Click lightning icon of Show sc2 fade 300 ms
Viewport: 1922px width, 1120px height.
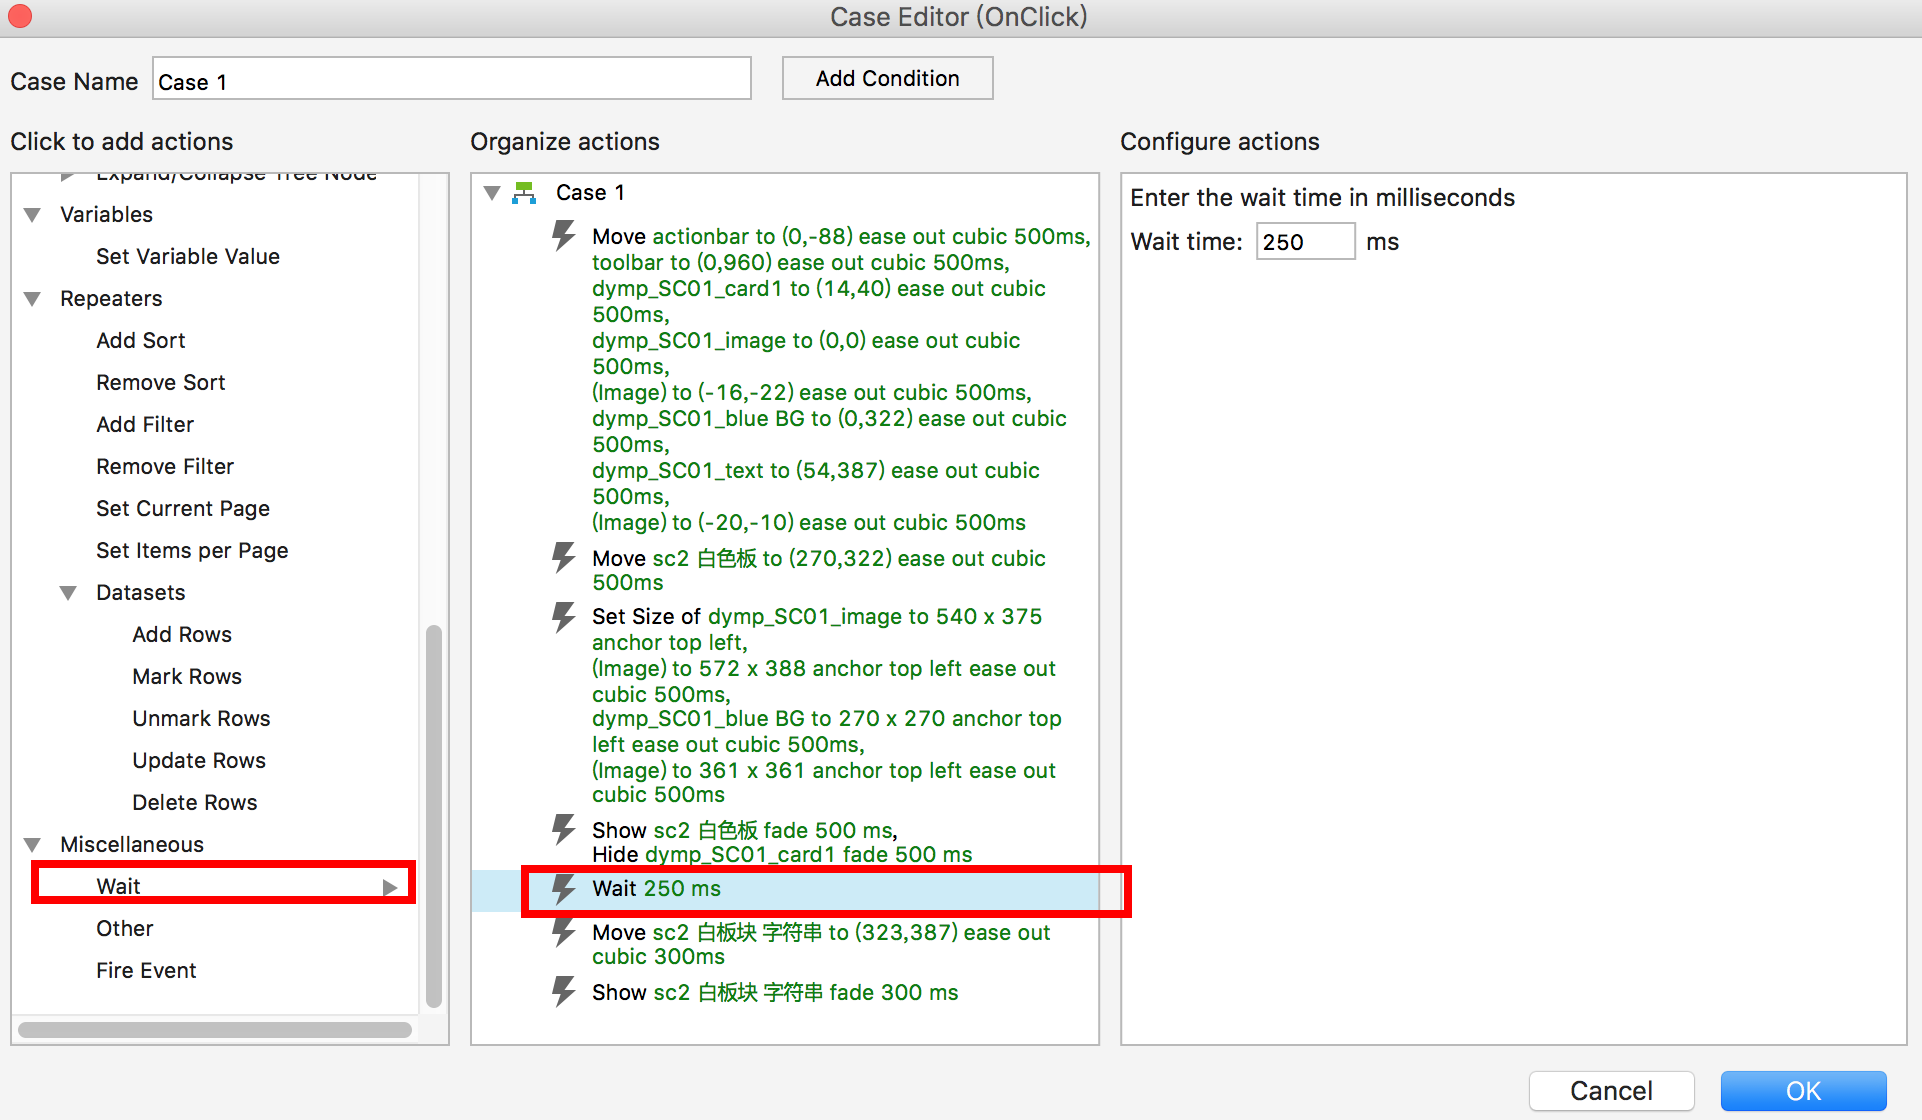(x=564, y=992)
